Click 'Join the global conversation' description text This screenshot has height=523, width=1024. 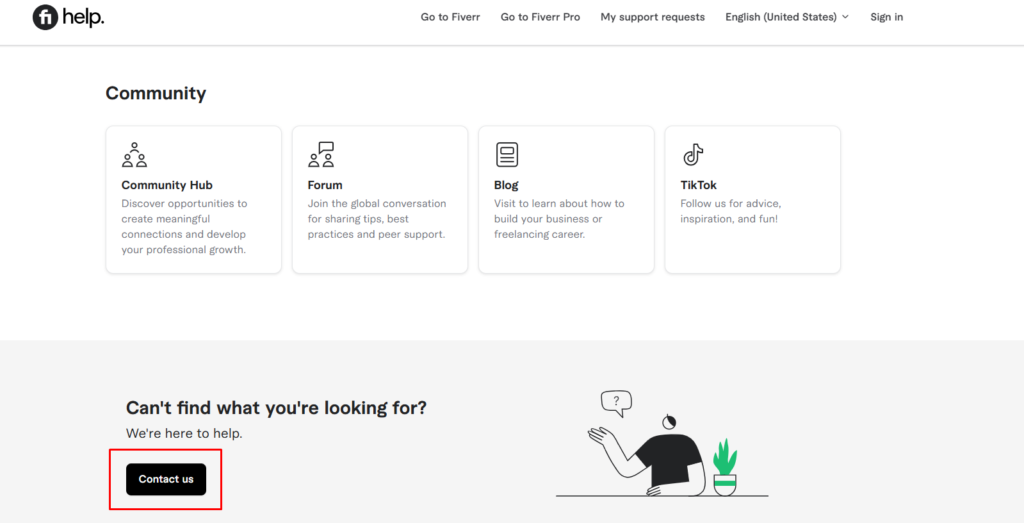(377, 219)
